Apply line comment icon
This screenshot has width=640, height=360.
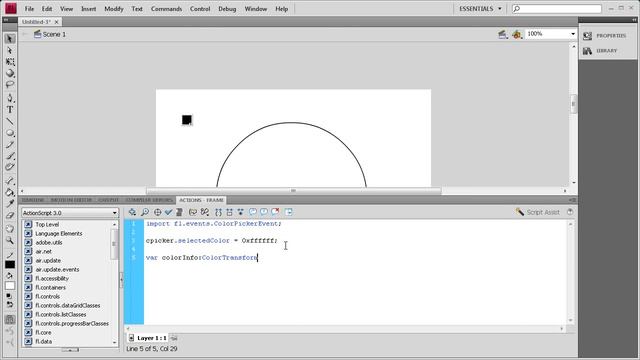[x=264, y=212]
